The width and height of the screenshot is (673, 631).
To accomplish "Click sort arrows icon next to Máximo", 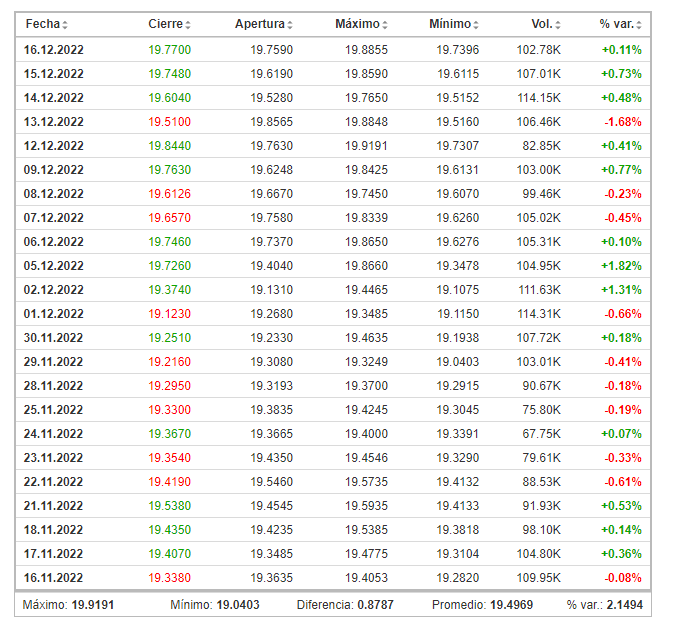I will [x=385, y=25].
